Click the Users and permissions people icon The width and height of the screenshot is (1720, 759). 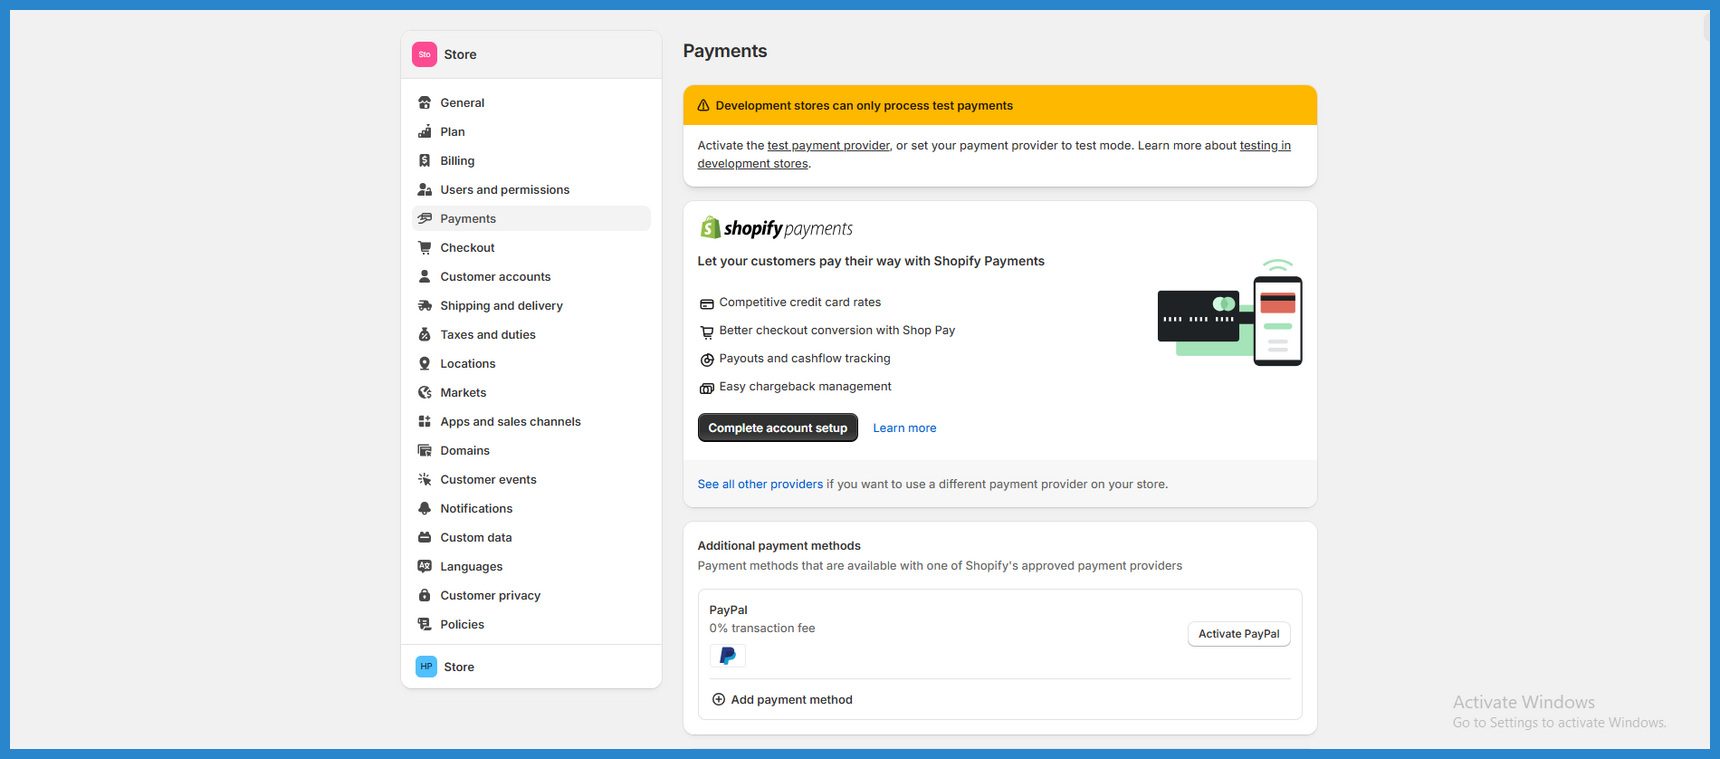(425, 190)
